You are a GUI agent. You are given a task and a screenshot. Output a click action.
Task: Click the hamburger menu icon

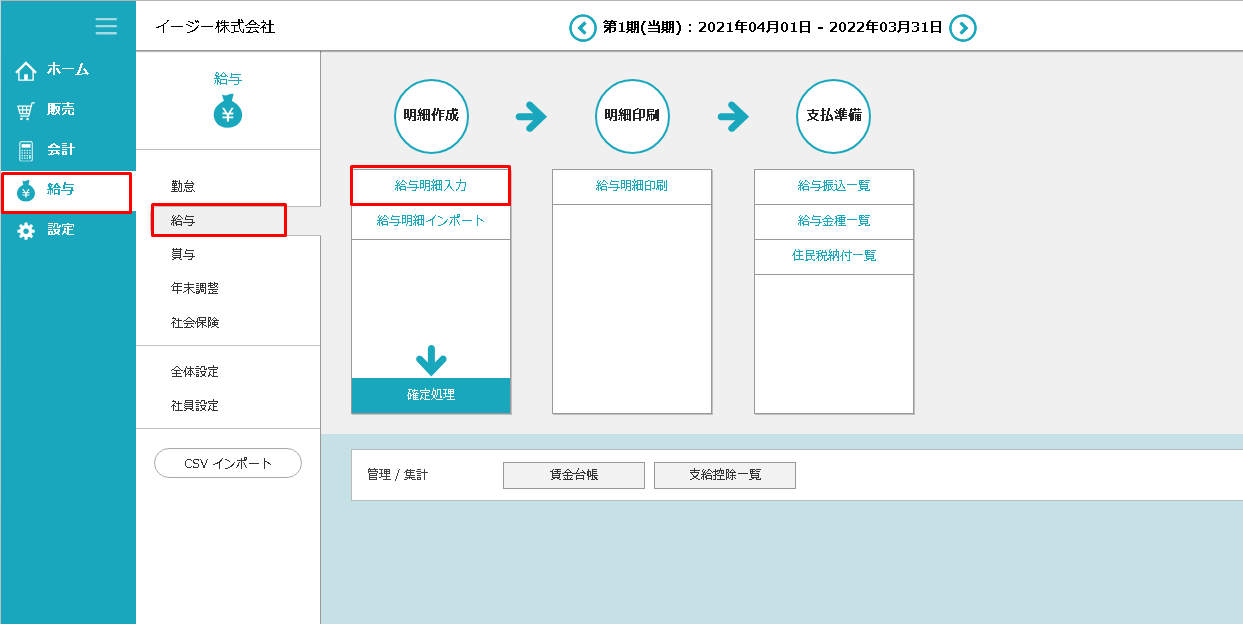coord(106,26)
